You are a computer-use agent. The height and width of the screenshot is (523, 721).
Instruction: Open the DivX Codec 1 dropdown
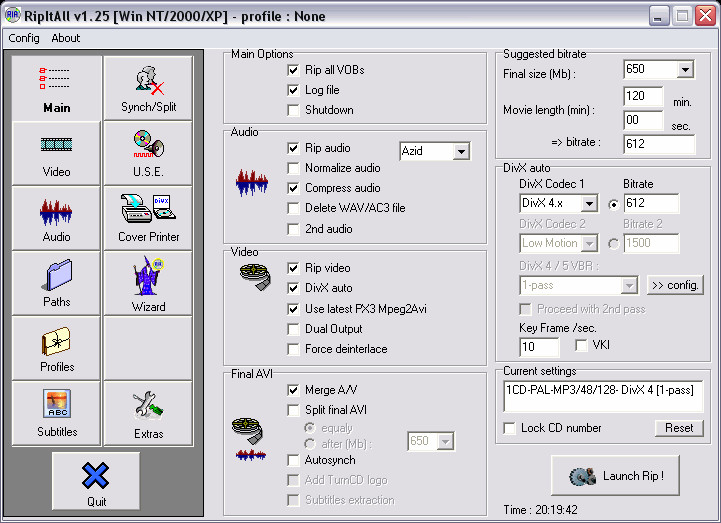click(x=589, y=203)
